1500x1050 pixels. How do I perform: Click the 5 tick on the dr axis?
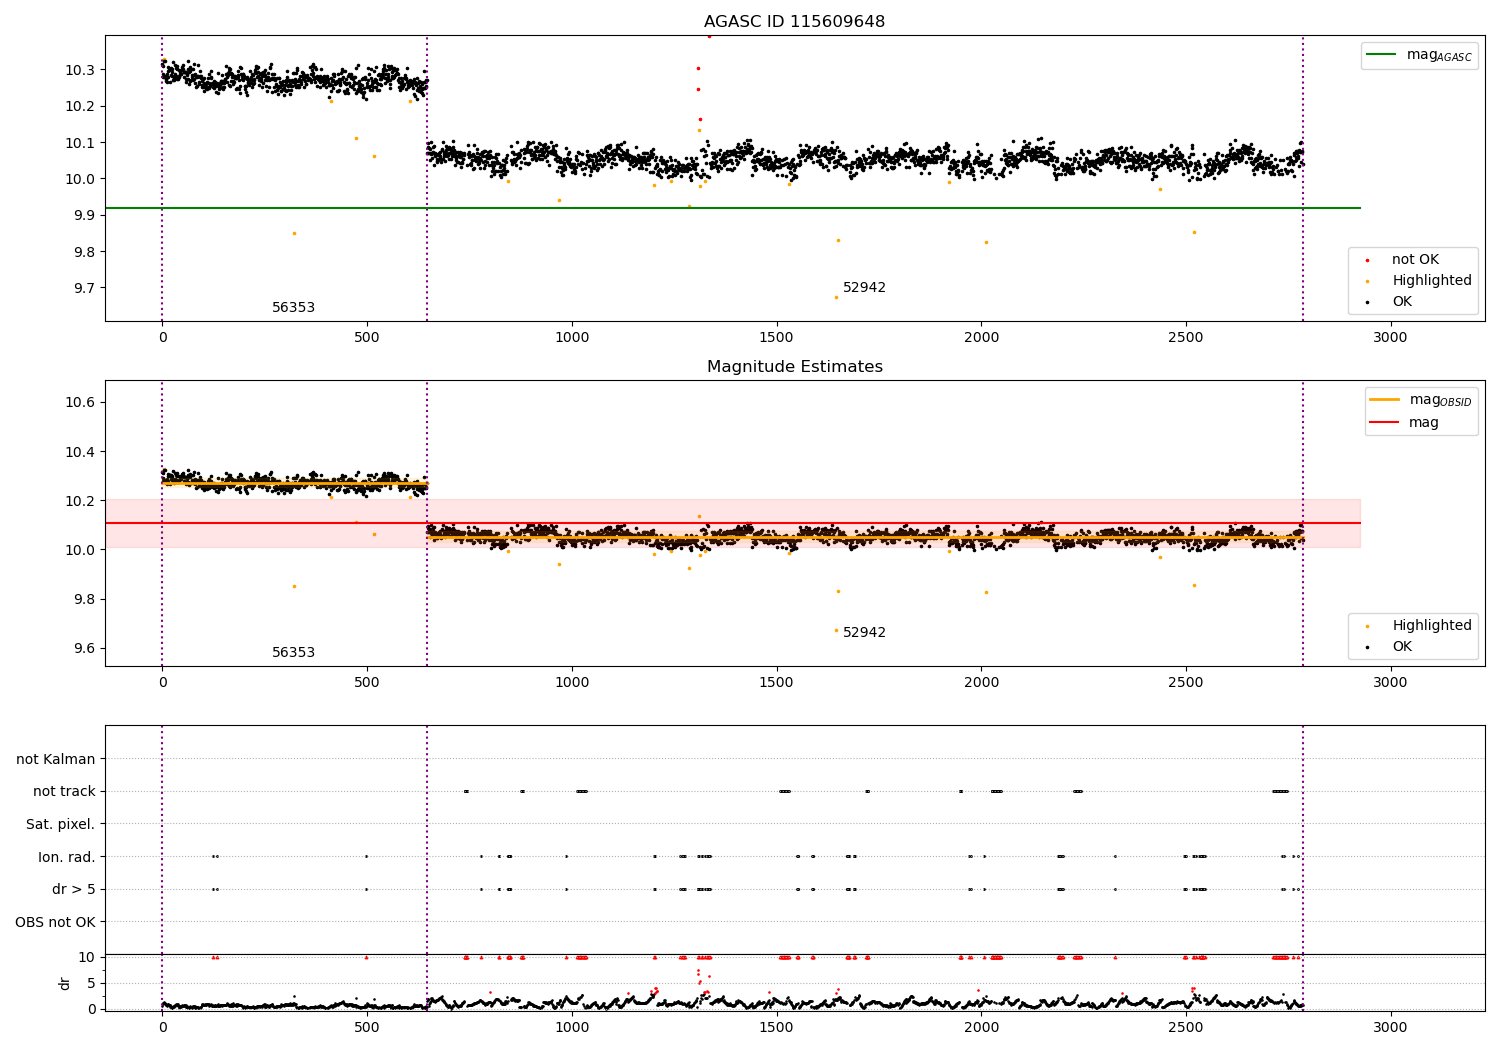[x=91, y=983]
